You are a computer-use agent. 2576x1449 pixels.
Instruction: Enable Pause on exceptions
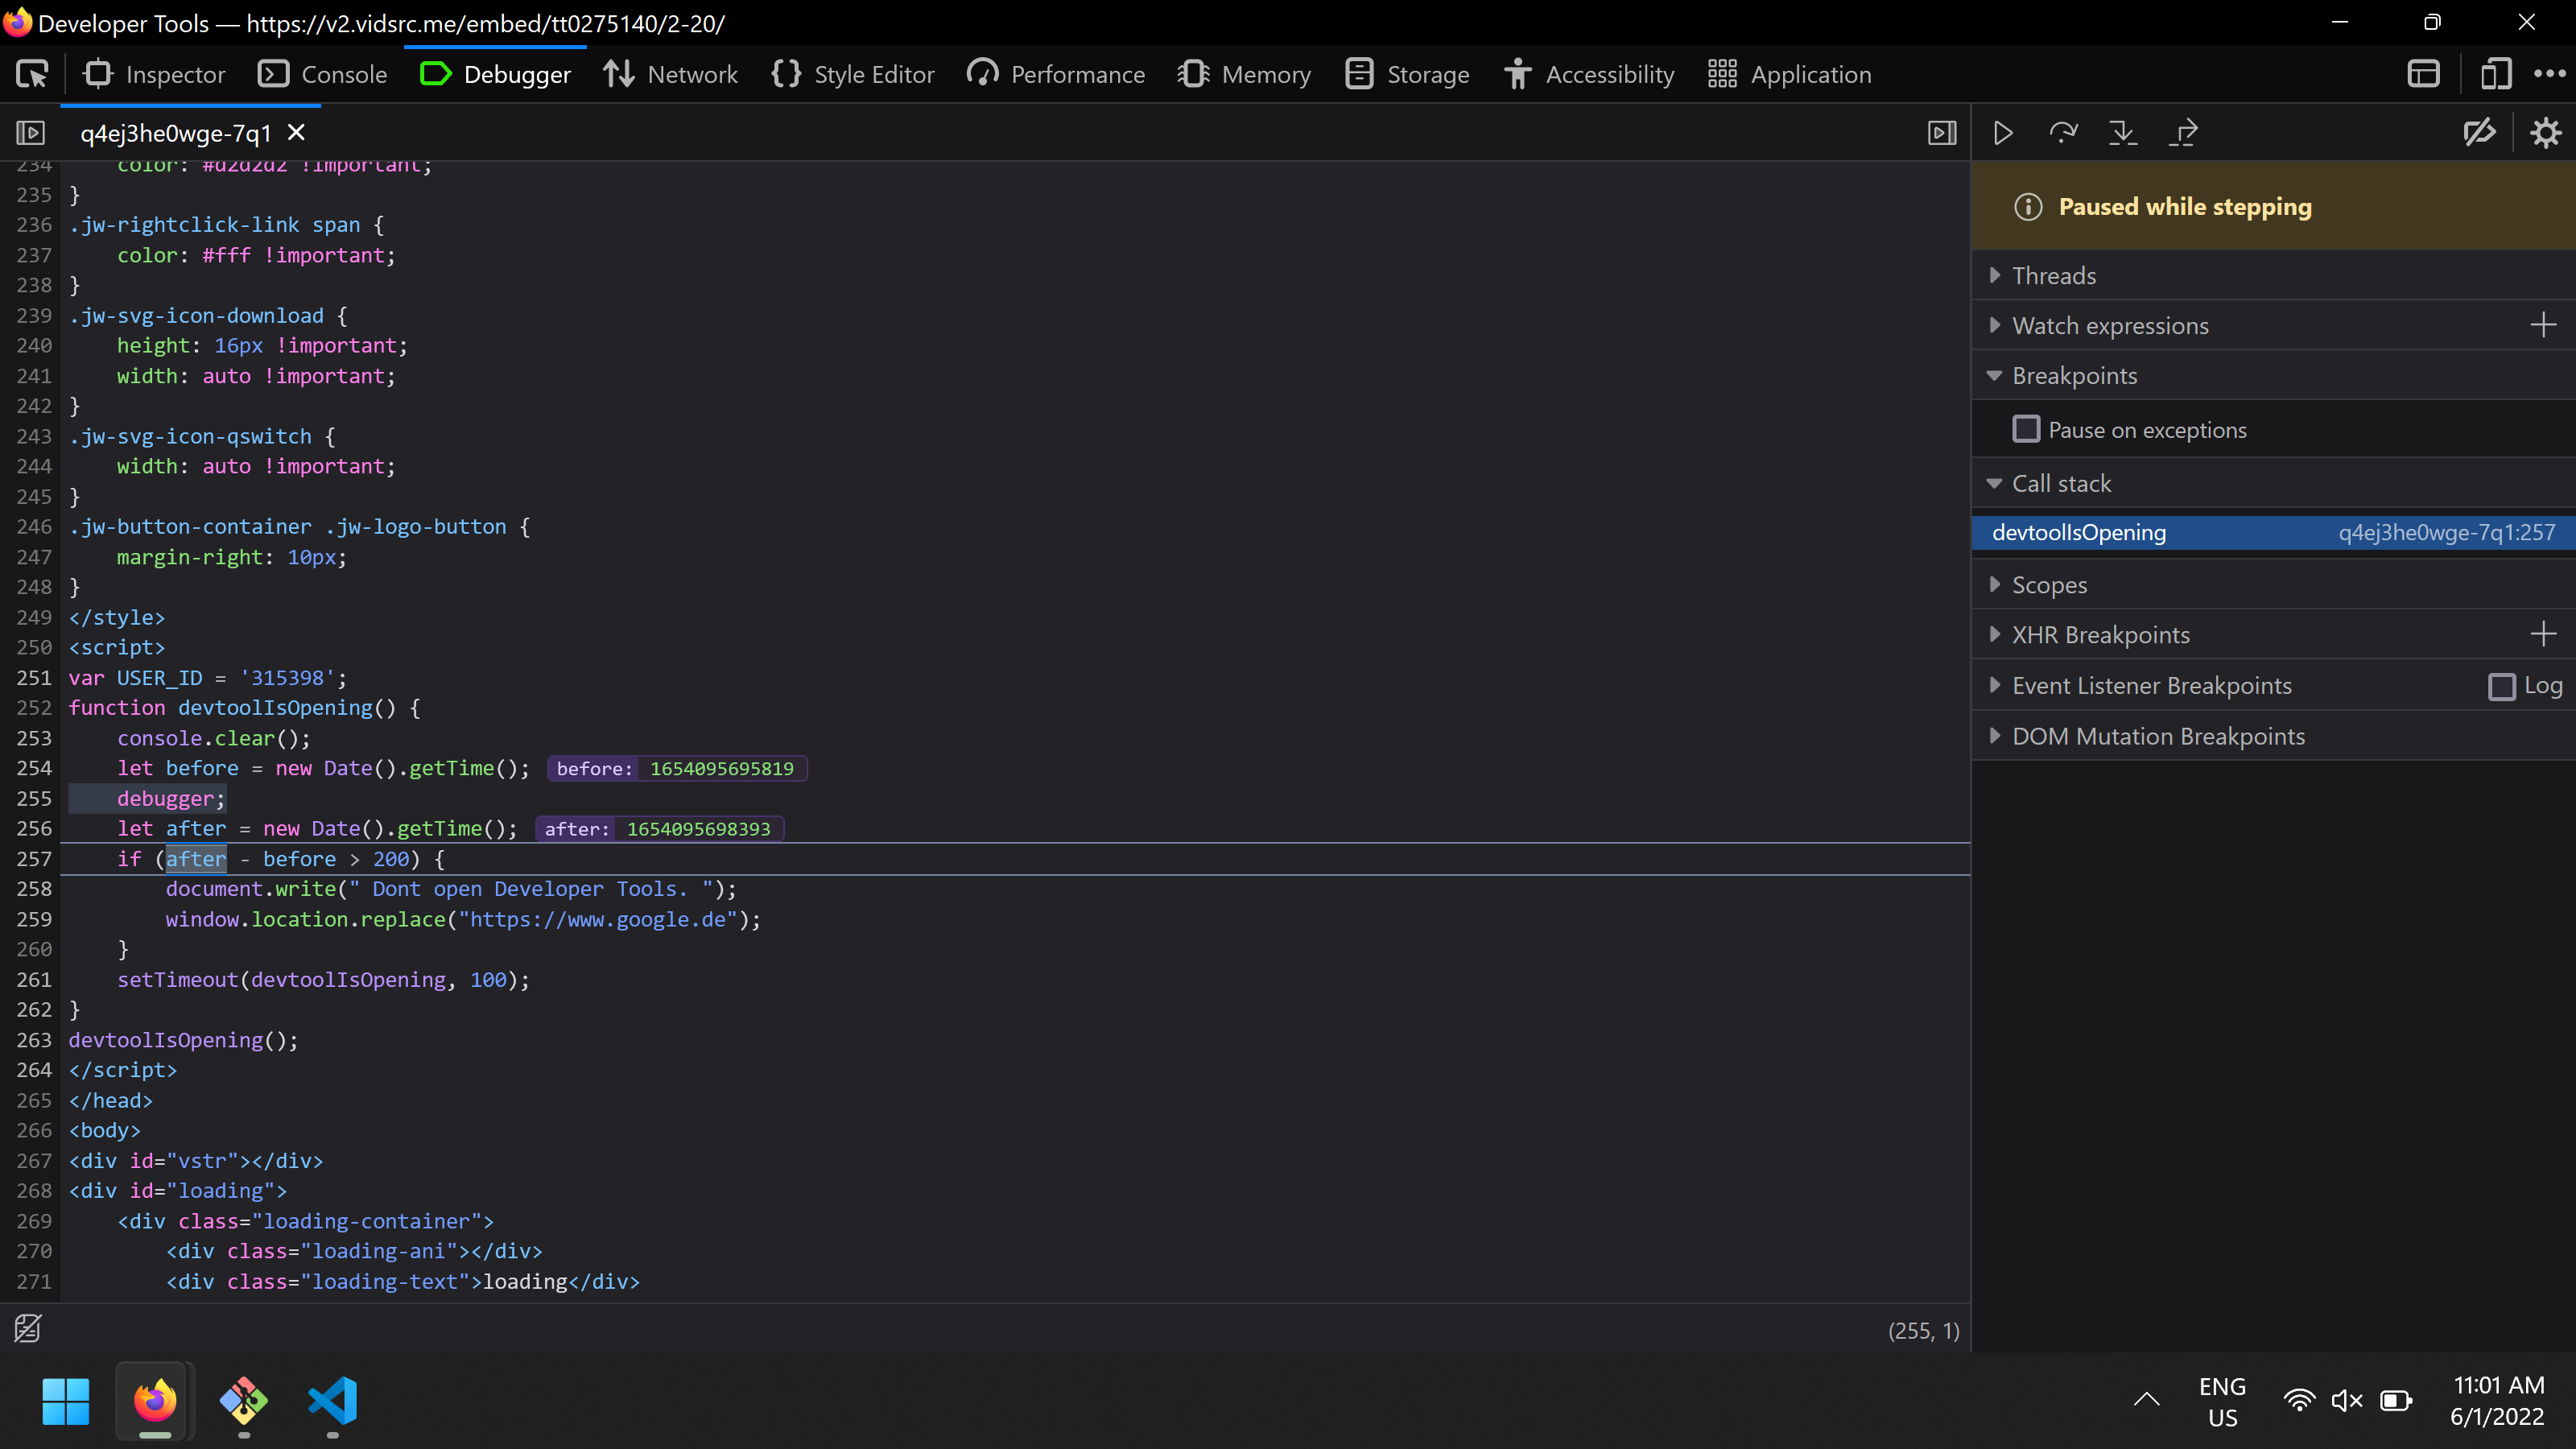click(2027, 428)
